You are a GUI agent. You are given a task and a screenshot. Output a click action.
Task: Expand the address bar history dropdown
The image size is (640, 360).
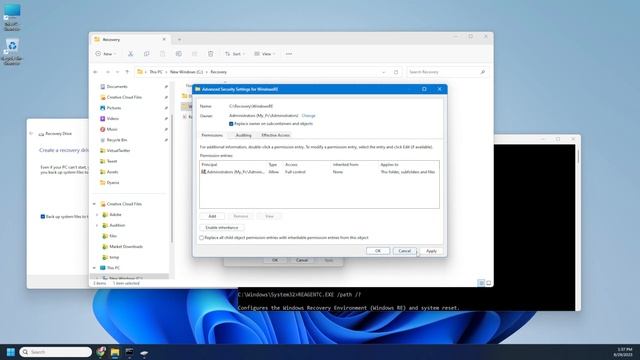click(x=384, y=72)
